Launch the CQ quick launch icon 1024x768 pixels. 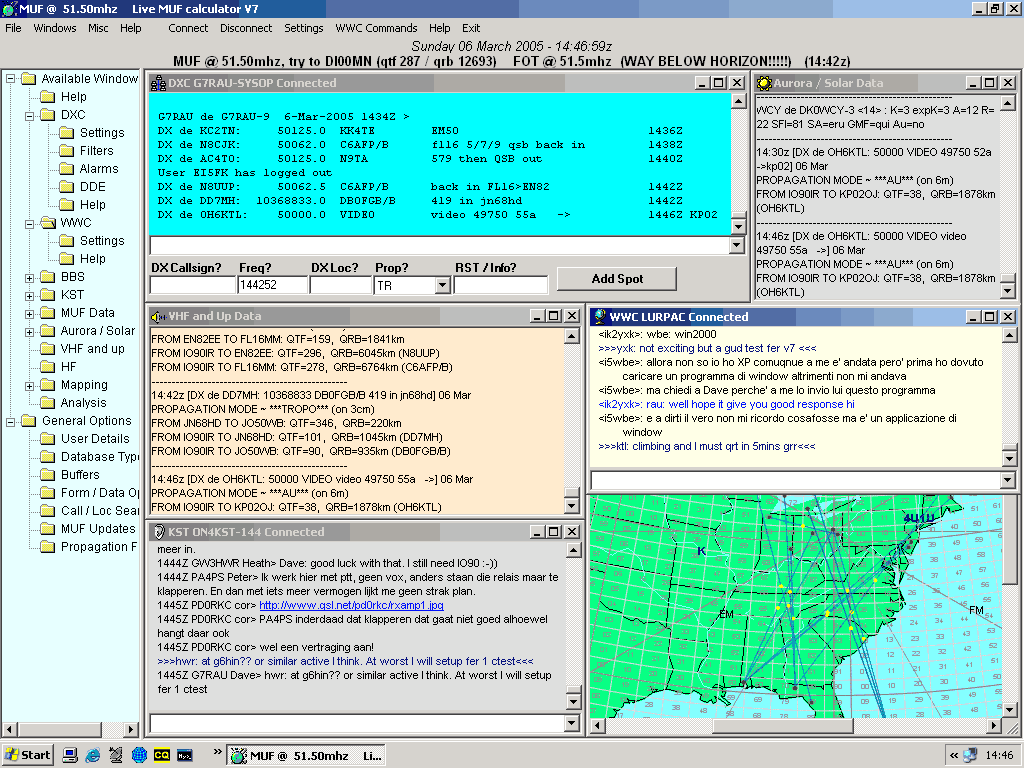tap(162, 755)
